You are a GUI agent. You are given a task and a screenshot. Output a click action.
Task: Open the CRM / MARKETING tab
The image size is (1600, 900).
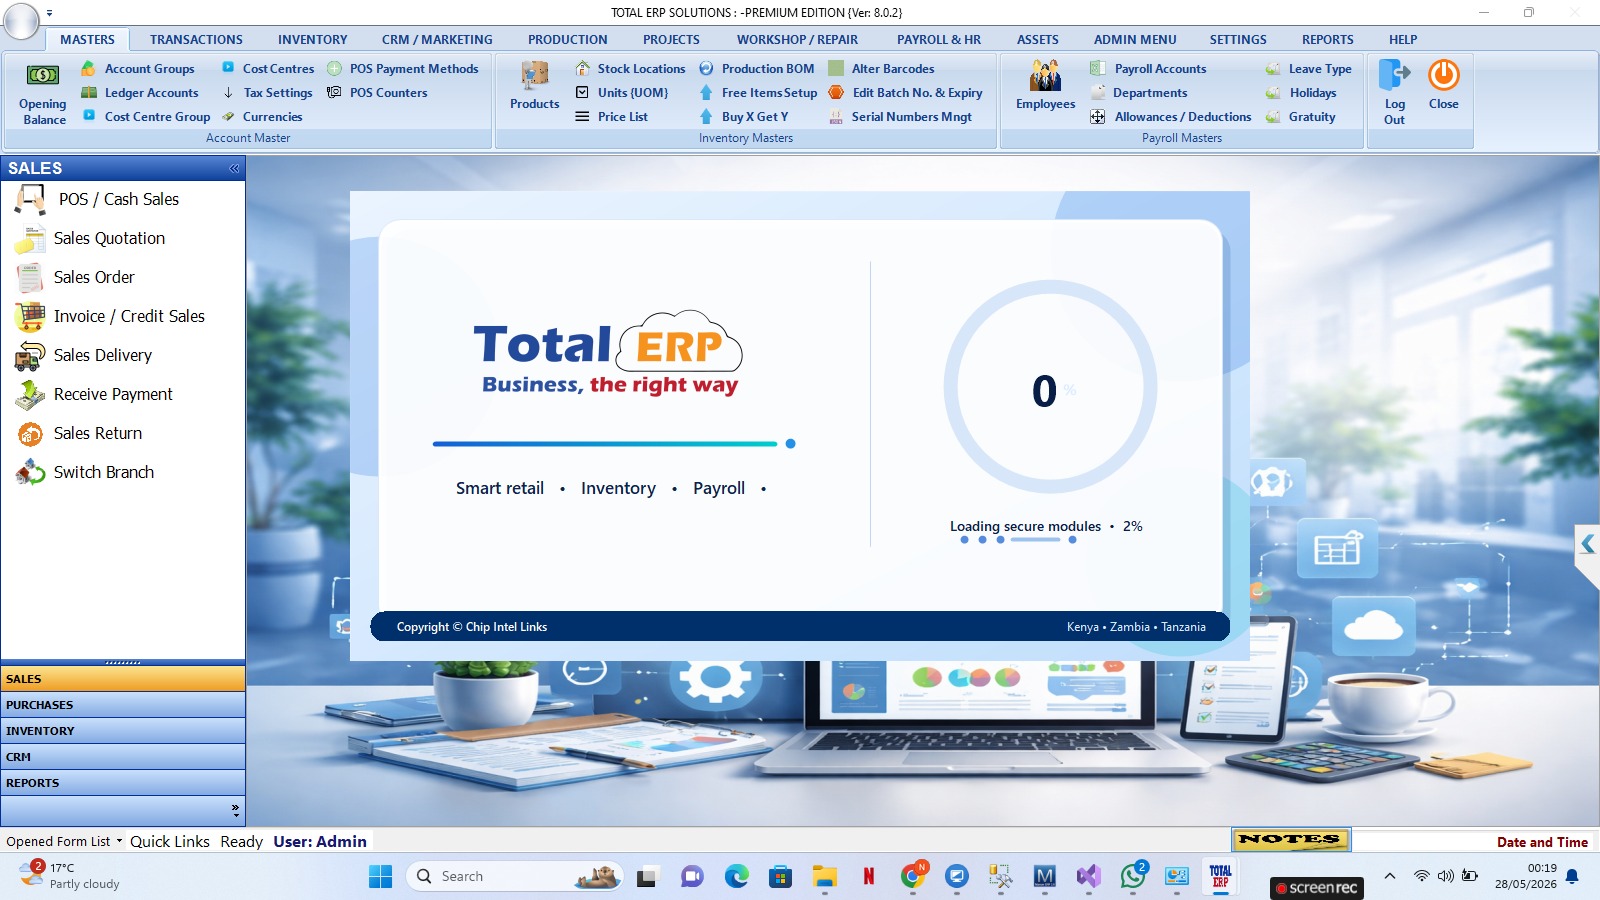[437, 40]
